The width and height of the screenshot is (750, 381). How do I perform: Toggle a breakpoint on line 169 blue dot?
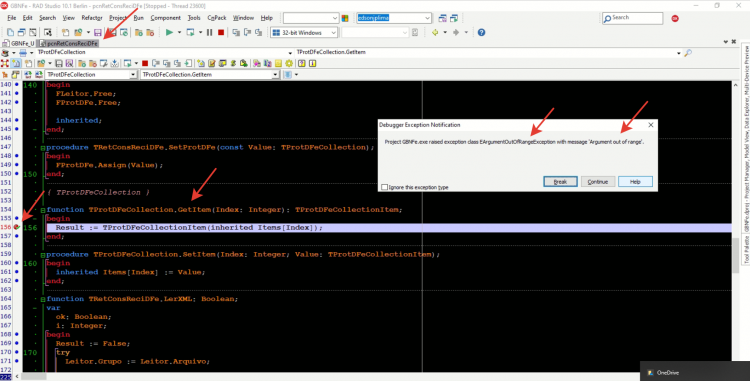[x=17, y=343]
